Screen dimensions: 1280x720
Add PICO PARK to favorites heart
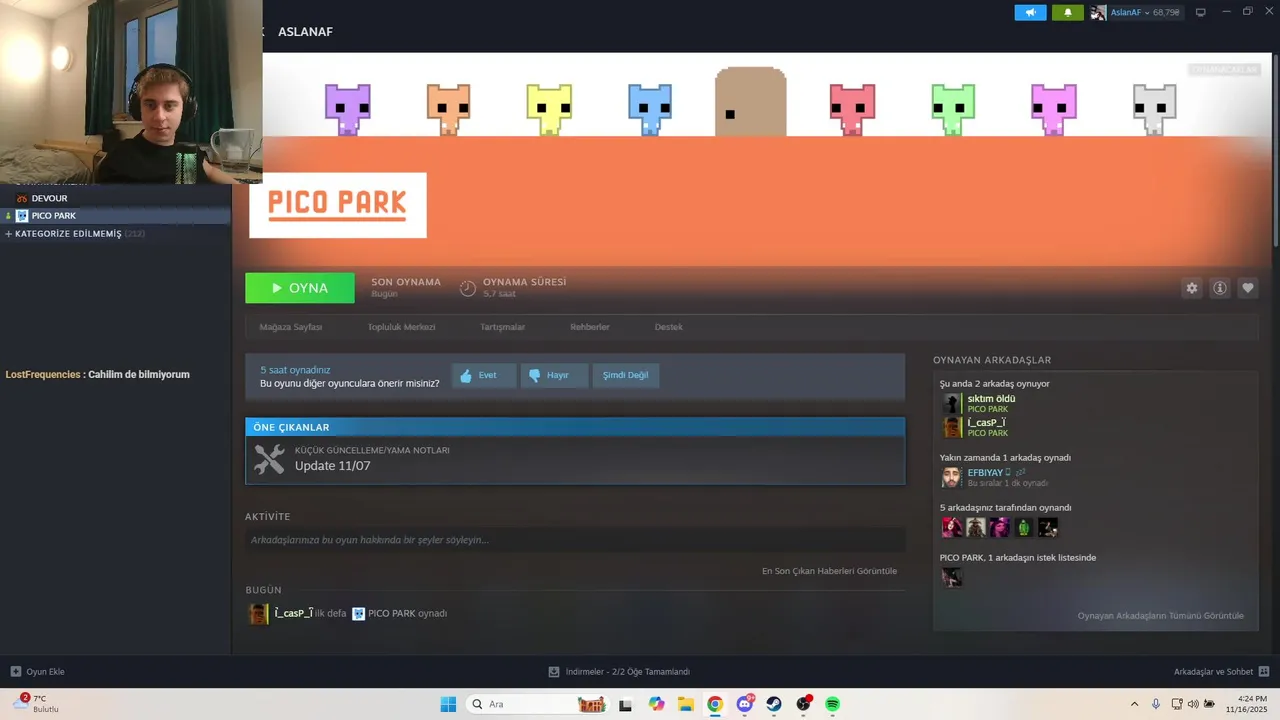(1248, 288)
